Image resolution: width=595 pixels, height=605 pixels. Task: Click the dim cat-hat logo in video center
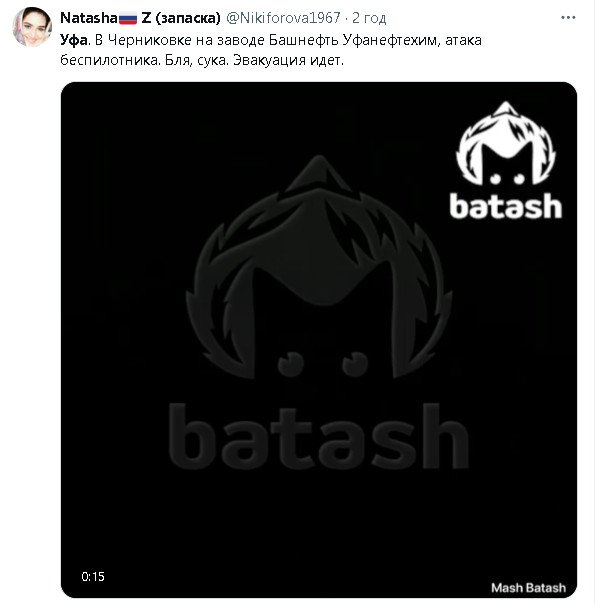coord(319,266)
